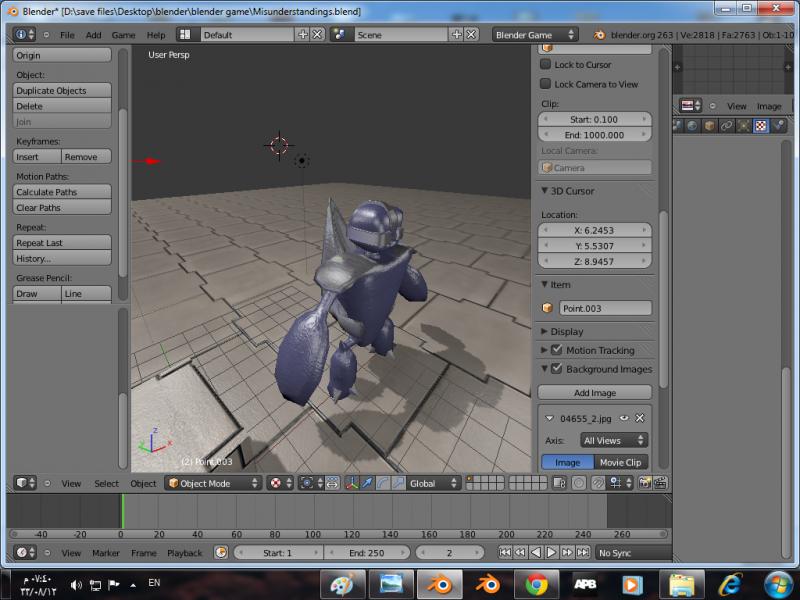Uncheck the Background Images checkbox
800x600 pixels.
coord(557,368)
